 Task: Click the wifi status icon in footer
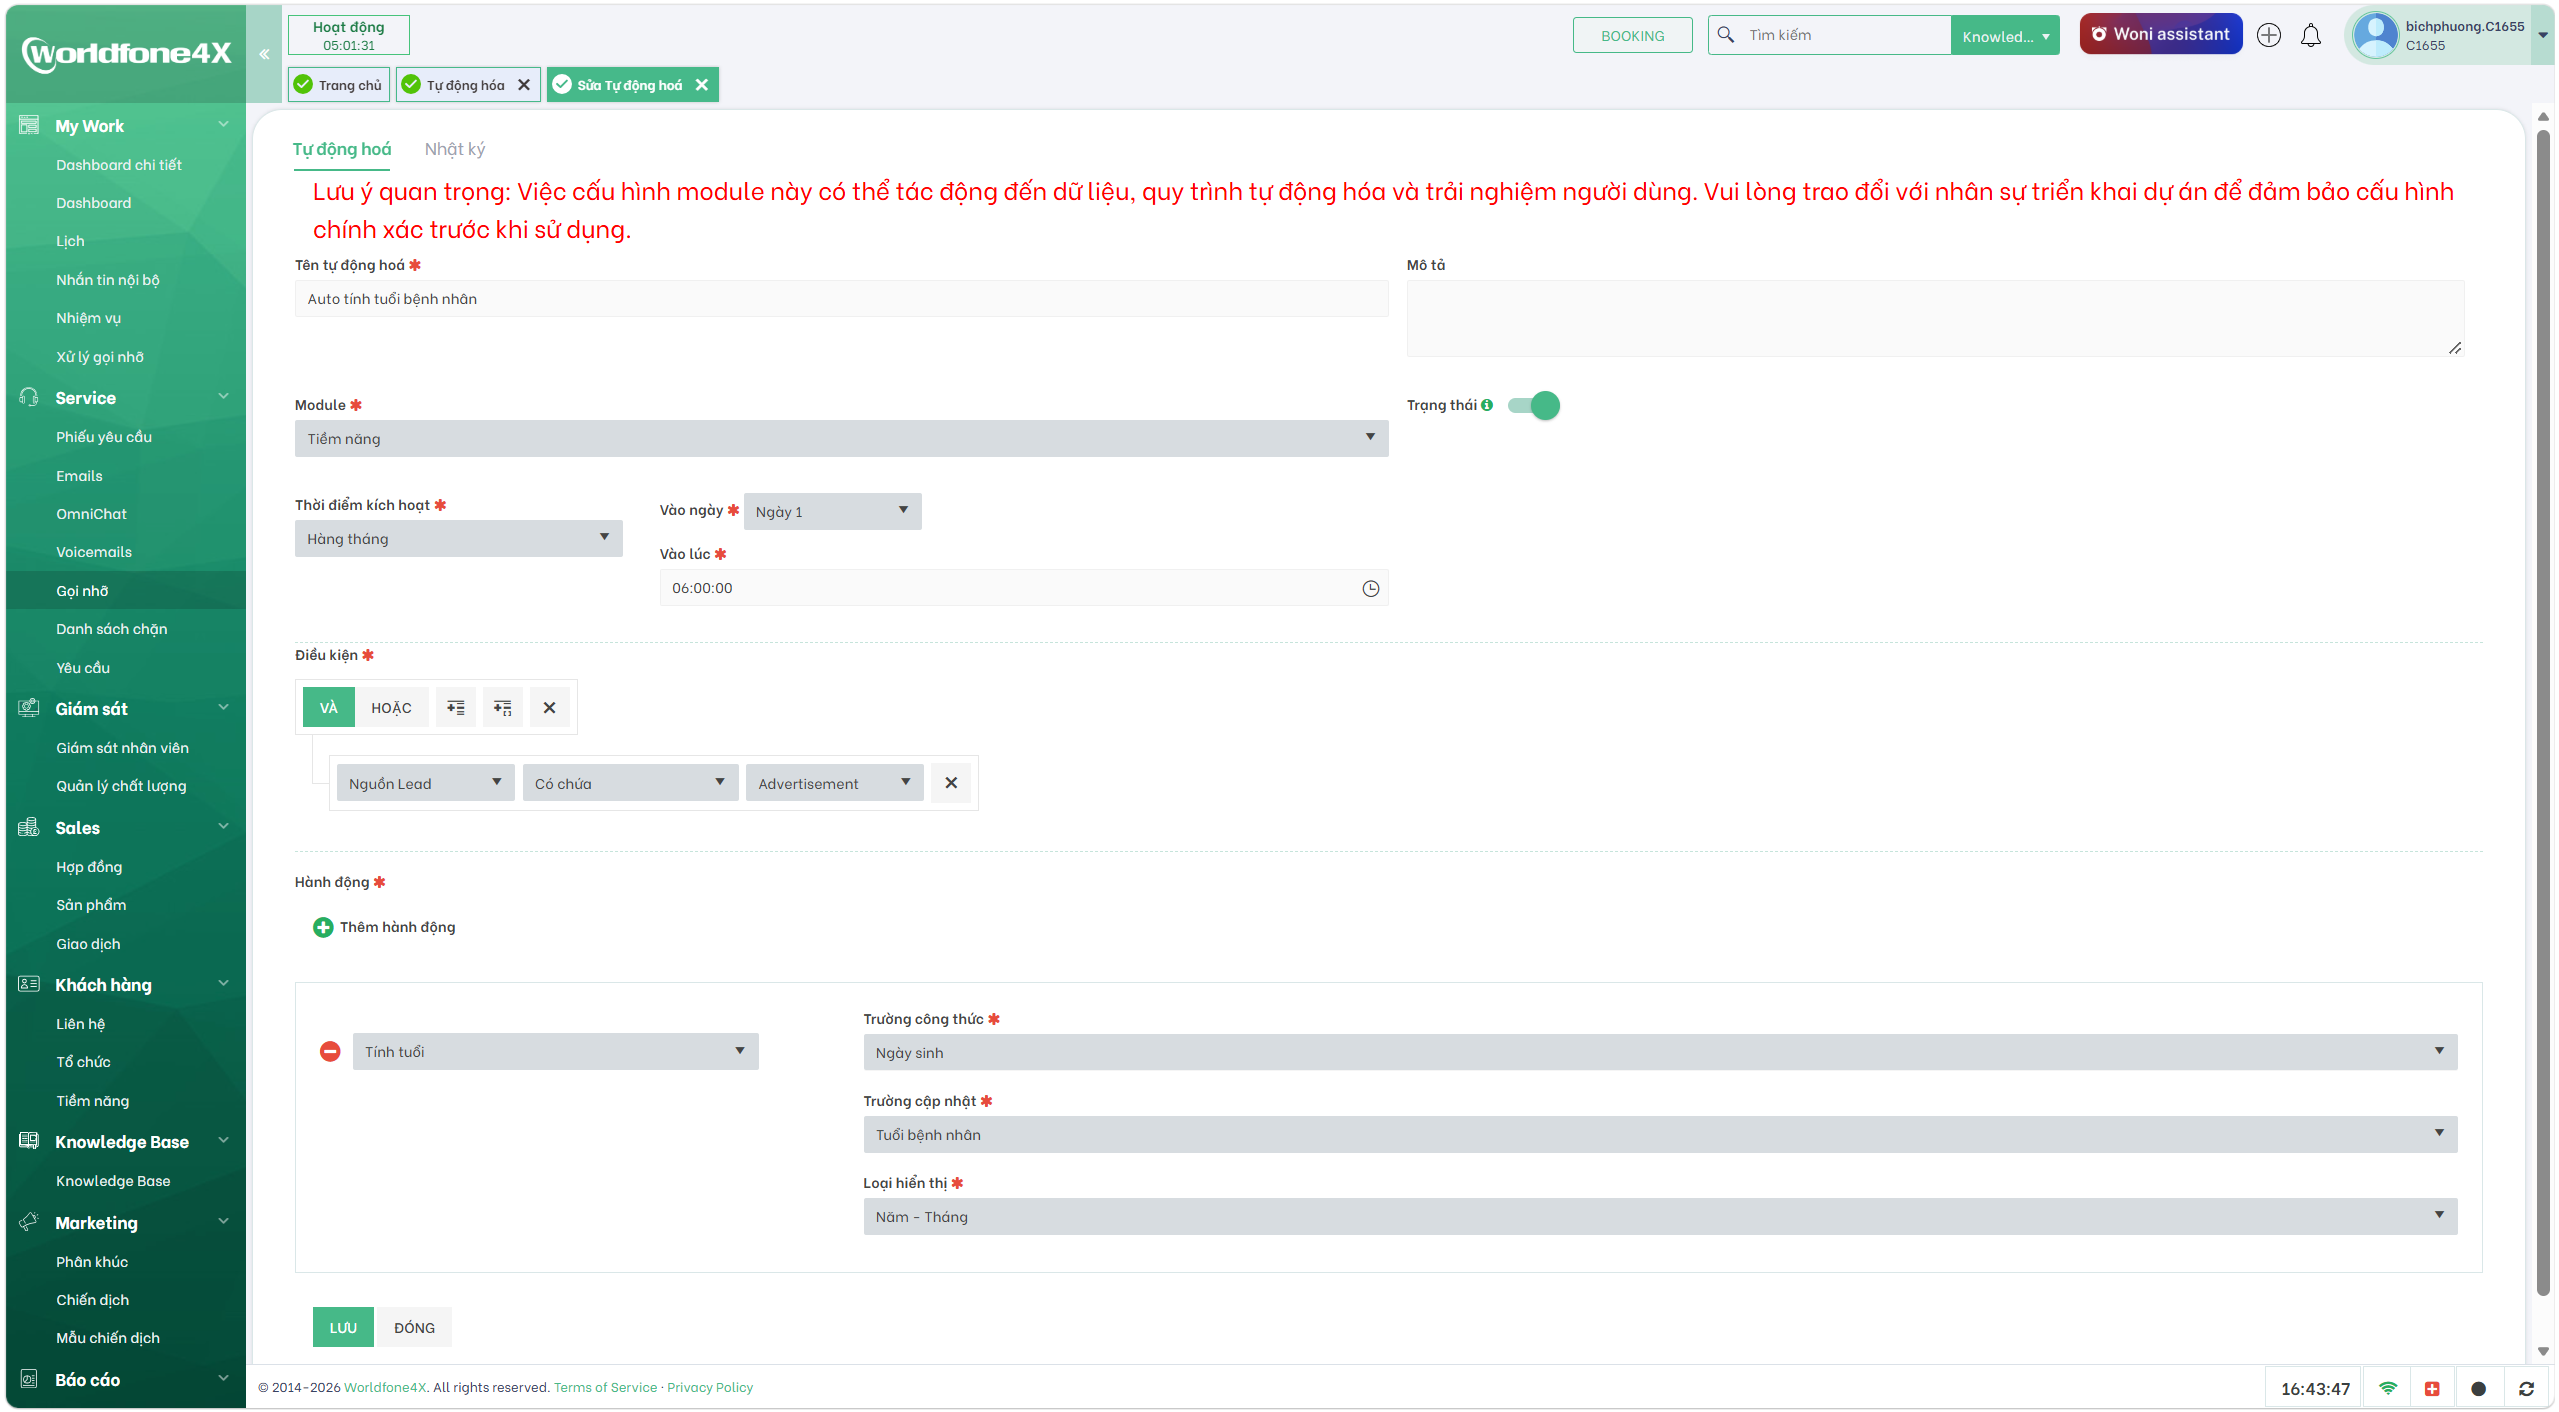point(2388,1388)
